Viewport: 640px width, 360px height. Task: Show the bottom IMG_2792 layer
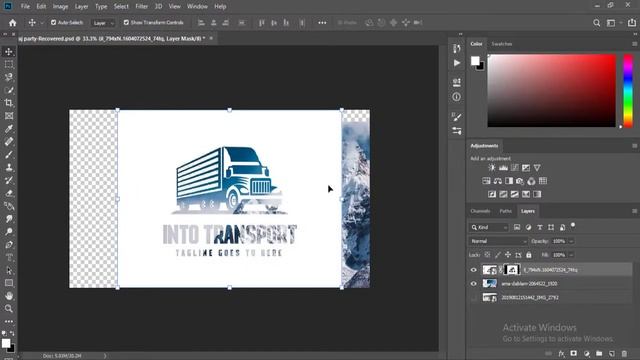click(x=473, y=298)
